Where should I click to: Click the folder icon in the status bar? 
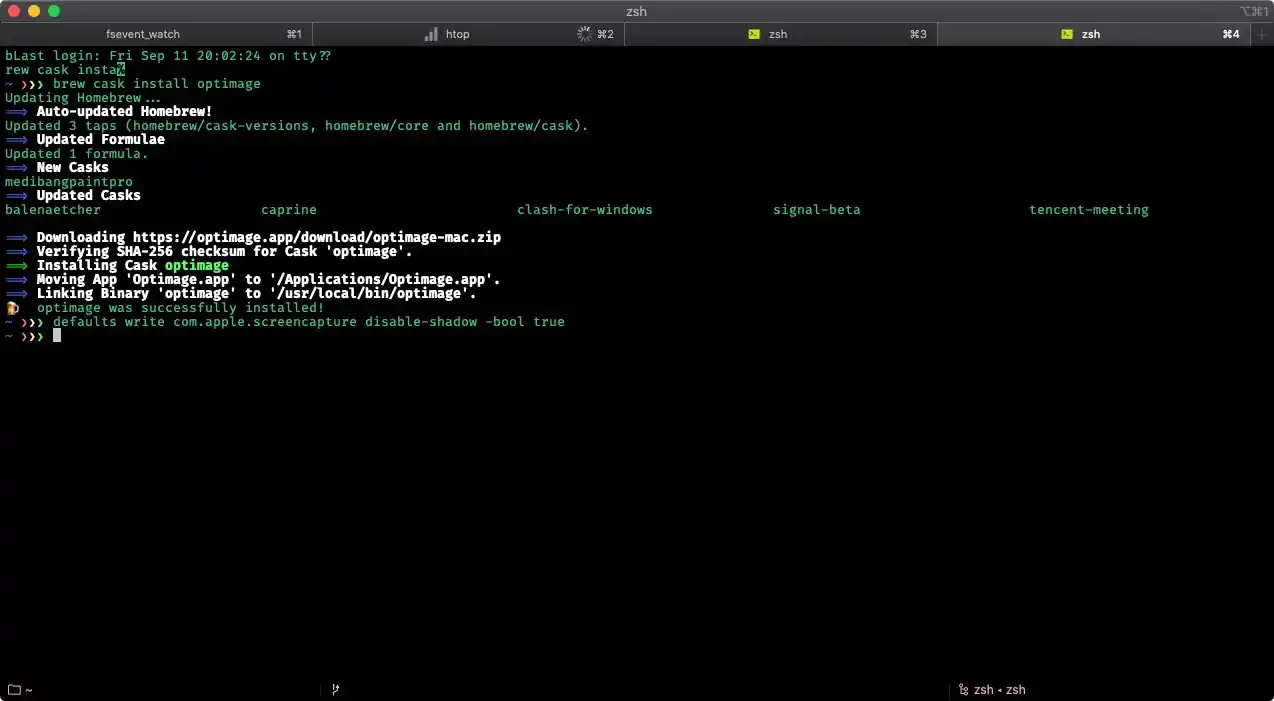tap(12, 689)
